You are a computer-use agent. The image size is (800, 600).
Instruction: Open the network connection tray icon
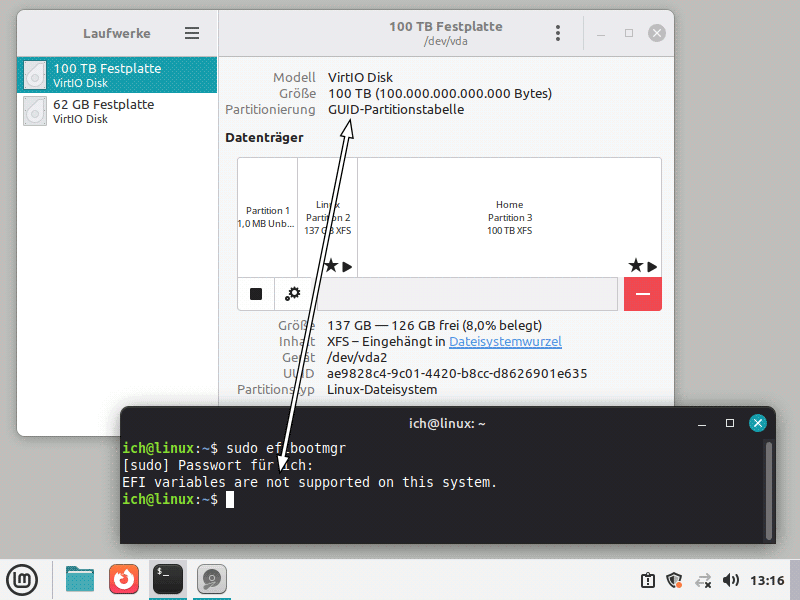[x=703, y=580]
